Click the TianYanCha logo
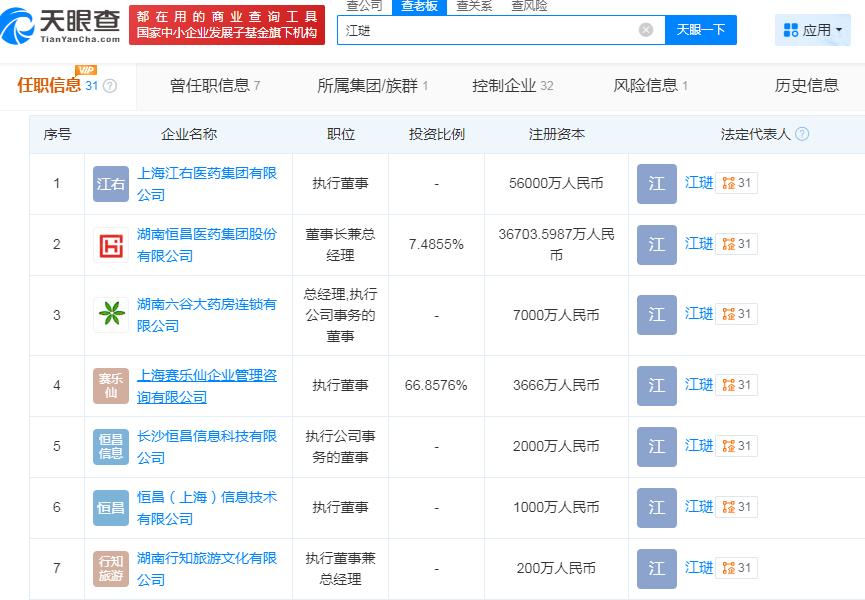Viewport: 865px width, 600px height. coord(62,25)
